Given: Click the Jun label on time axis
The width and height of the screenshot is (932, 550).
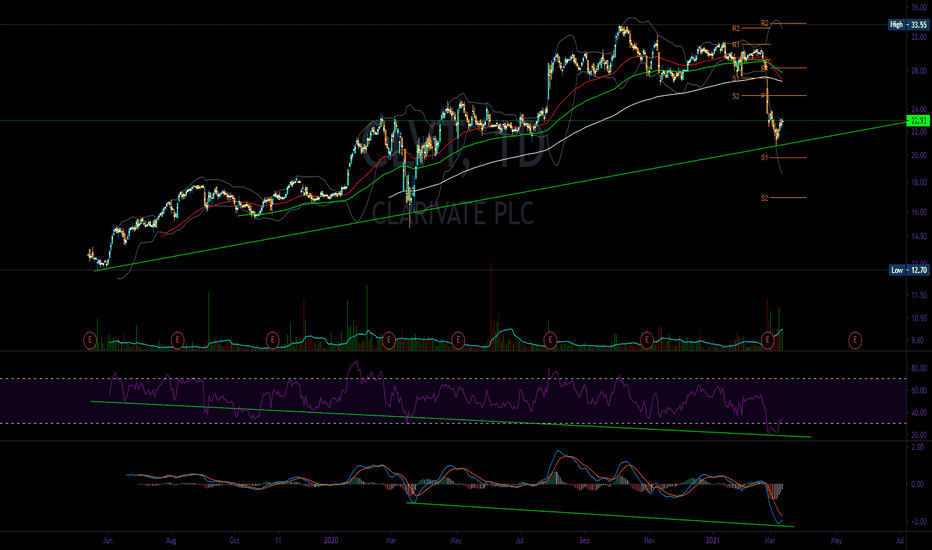Looking at the screenshot, I should coord(108,540).
